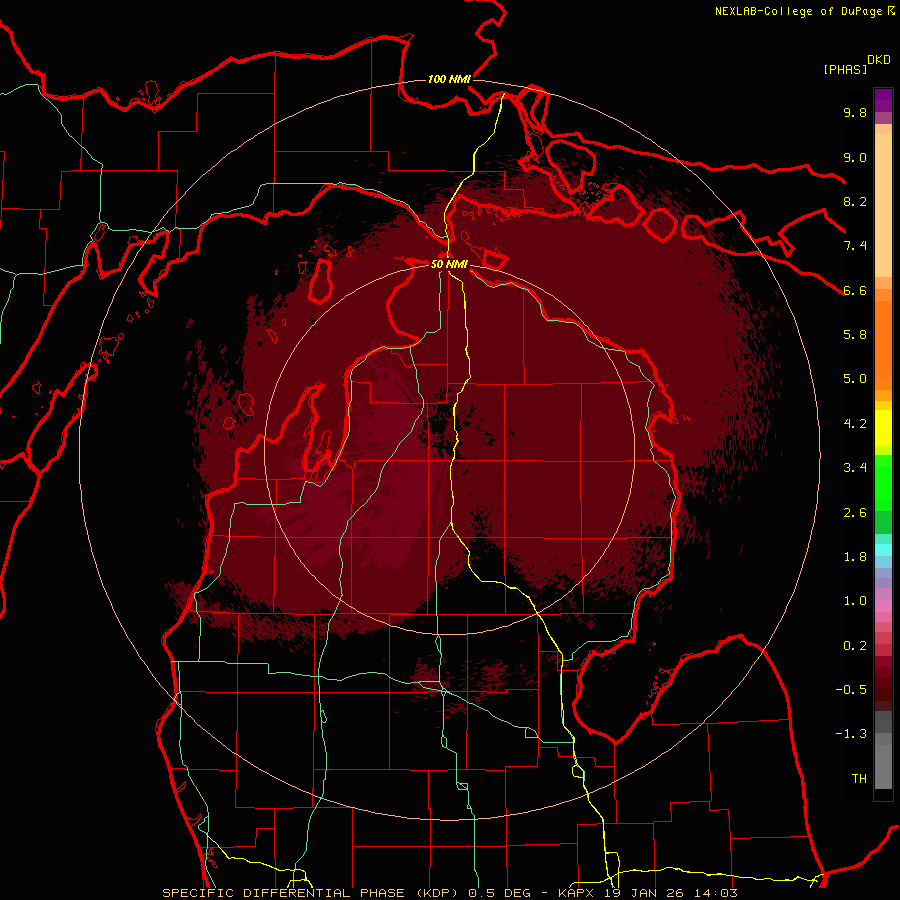Click the 4.2 color scale value
This screenshot has height=900, width=900.
pyautogui.click(x=855, y=424)
